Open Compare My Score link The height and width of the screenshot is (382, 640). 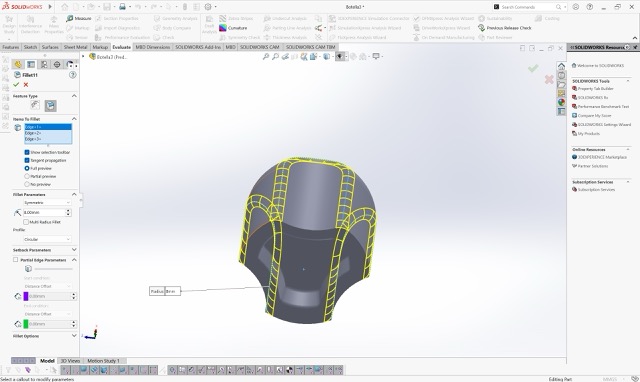(594, 115)
